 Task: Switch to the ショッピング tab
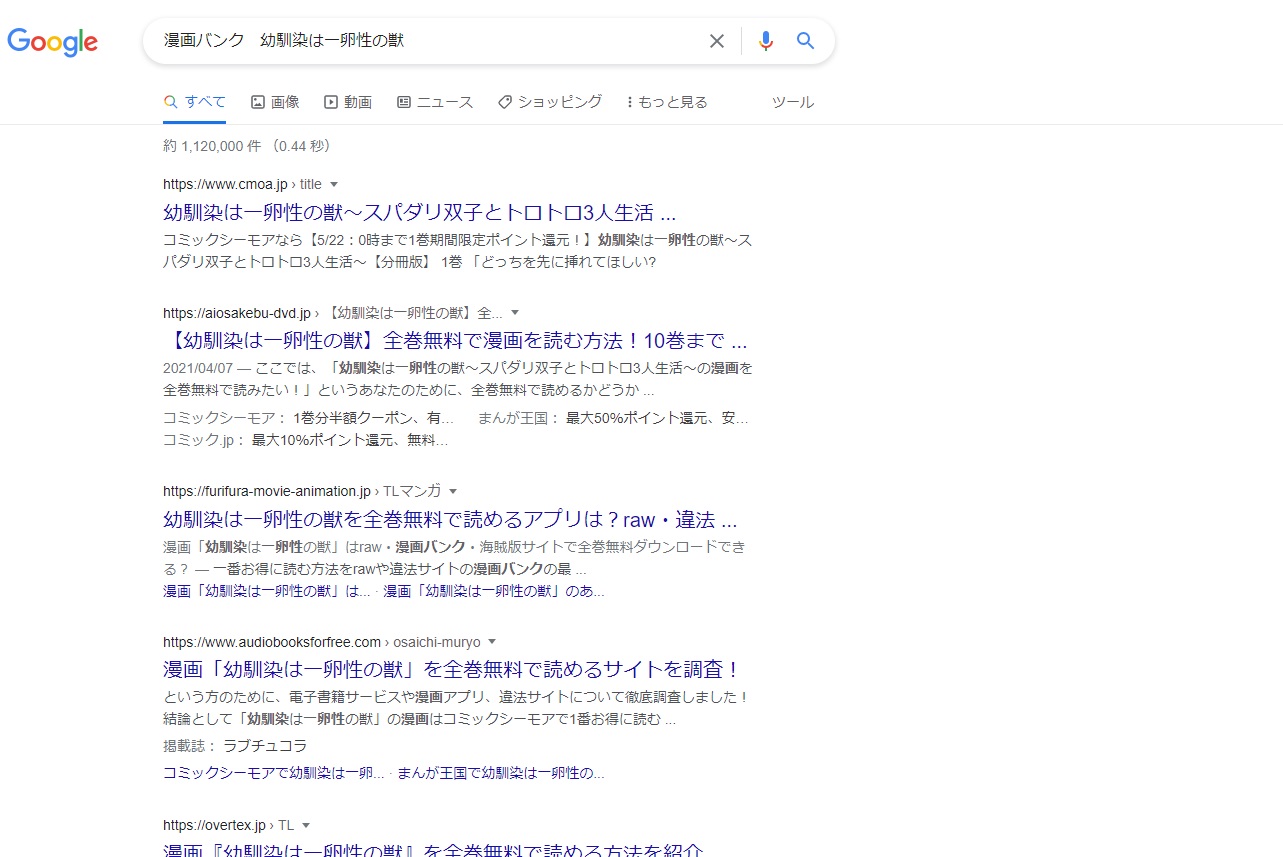click(550, 102)
